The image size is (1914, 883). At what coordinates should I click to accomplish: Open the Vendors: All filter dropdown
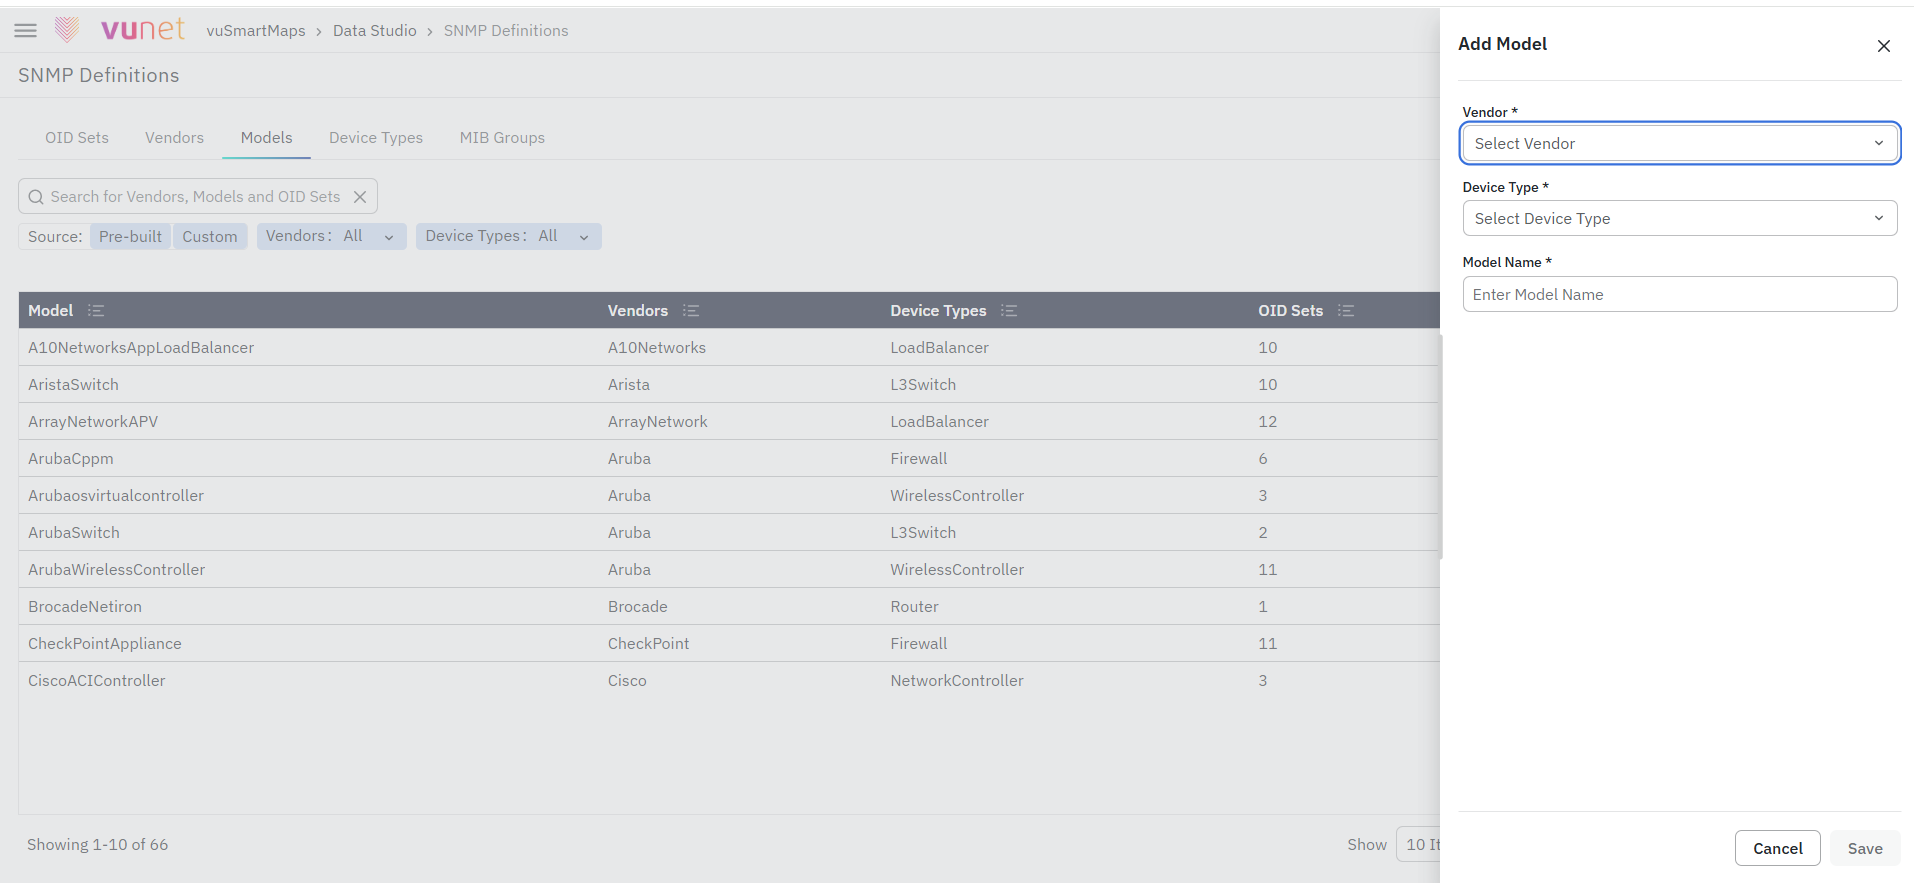pyautogui.click(x=331, y=237)
